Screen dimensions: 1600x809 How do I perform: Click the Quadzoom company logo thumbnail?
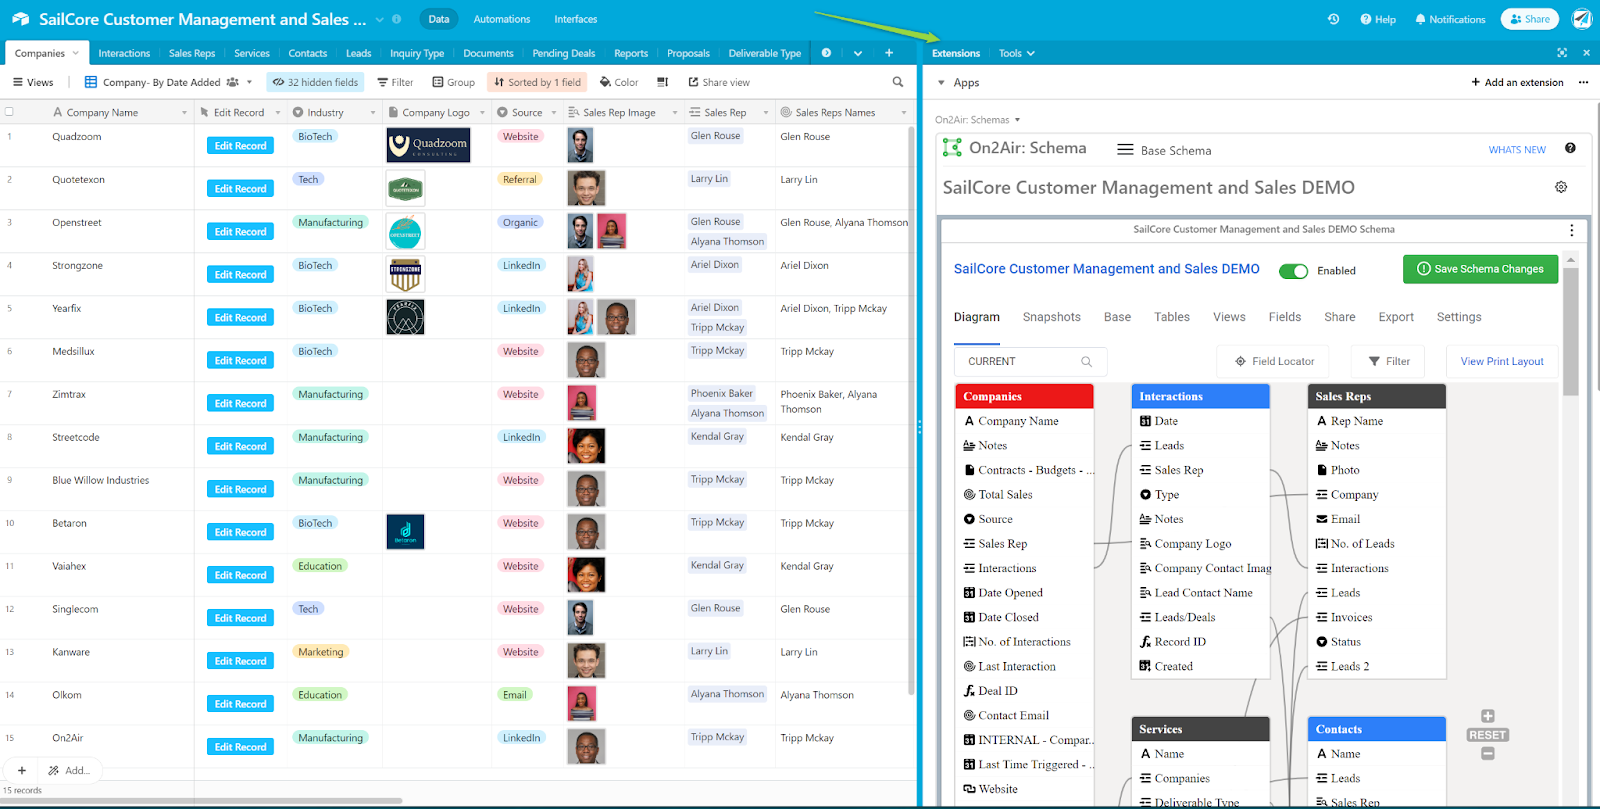point(428,146)
